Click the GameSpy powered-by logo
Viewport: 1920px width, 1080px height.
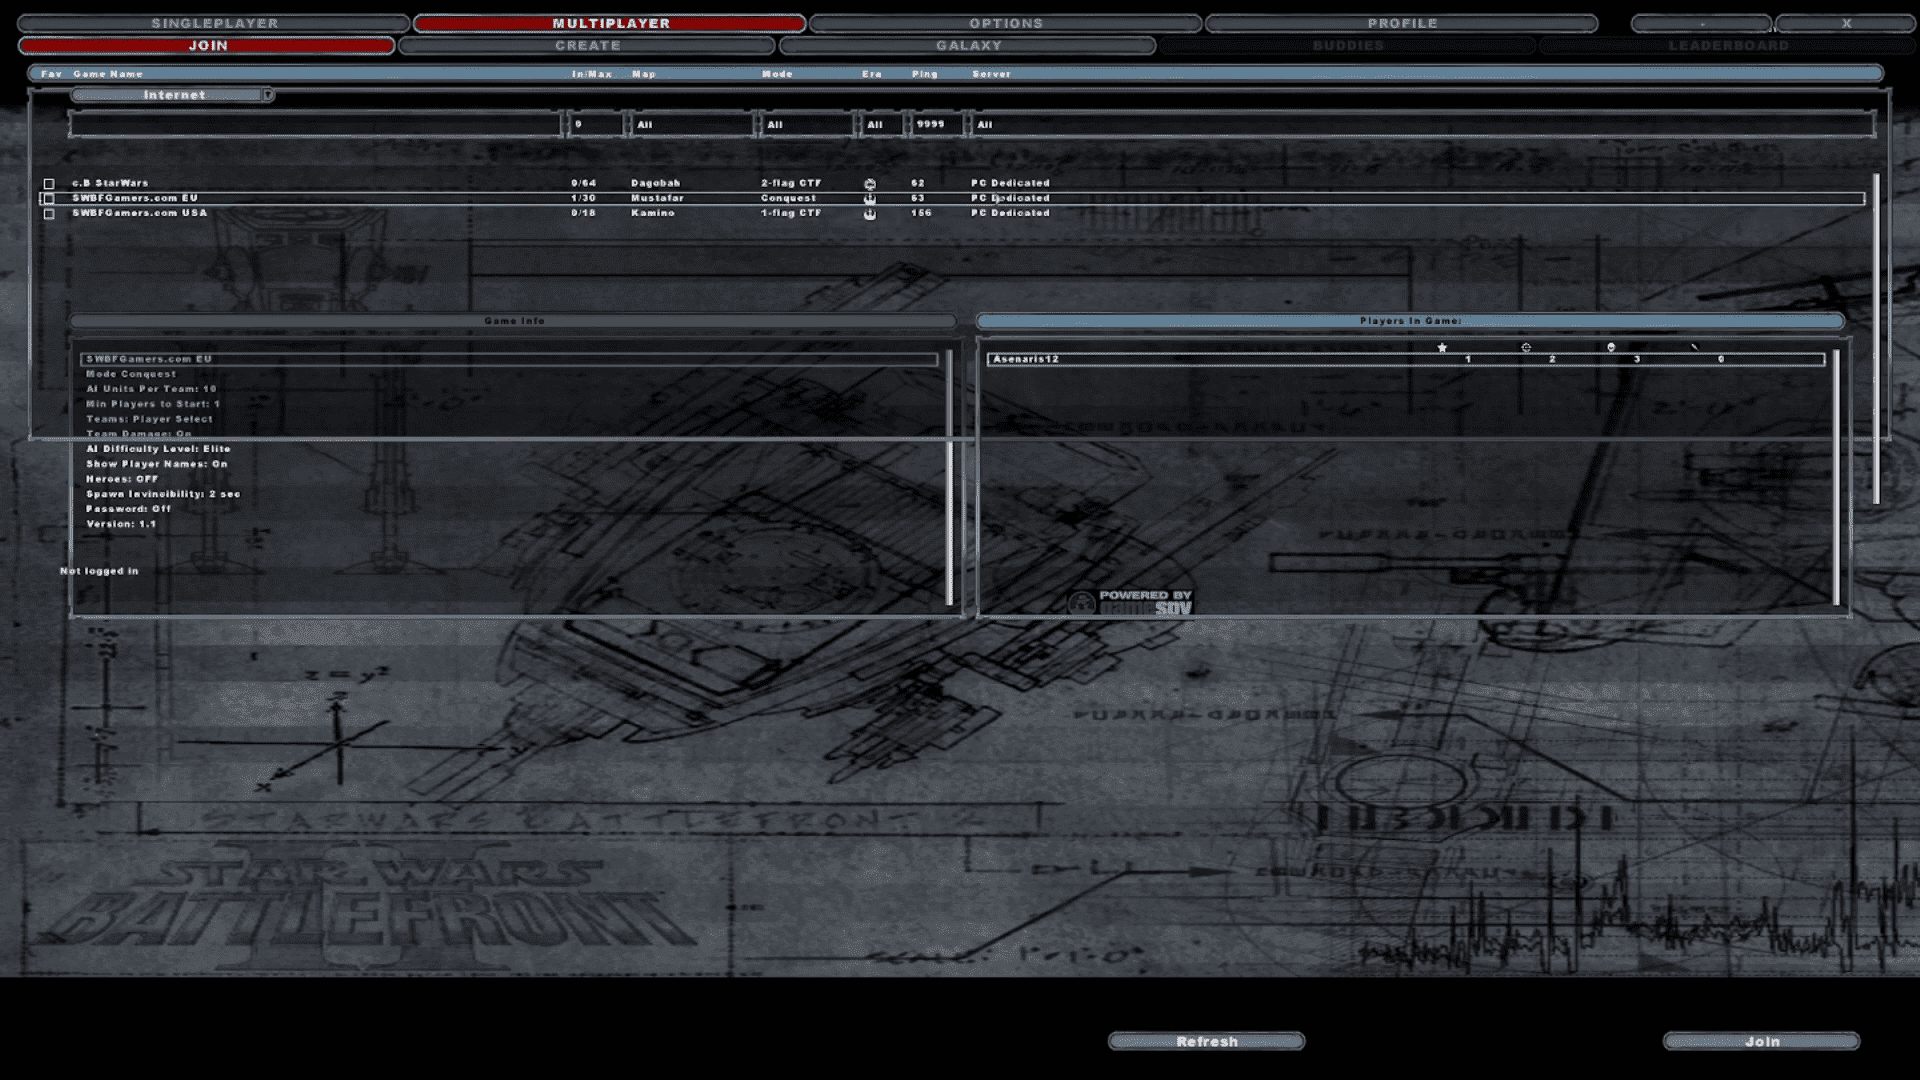tap(1130, 602)
